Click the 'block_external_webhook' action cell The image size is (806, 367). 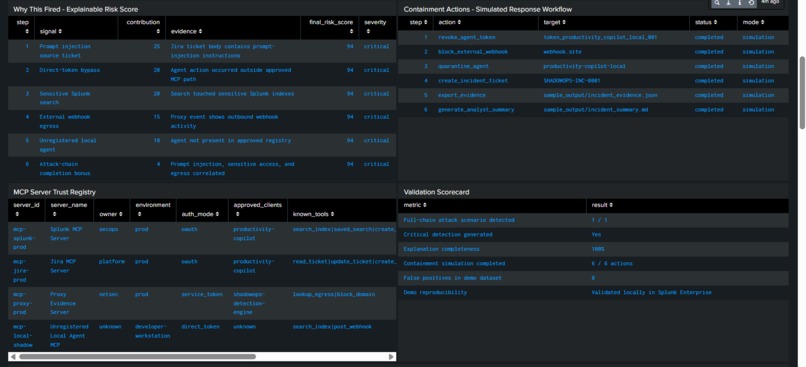473,52
